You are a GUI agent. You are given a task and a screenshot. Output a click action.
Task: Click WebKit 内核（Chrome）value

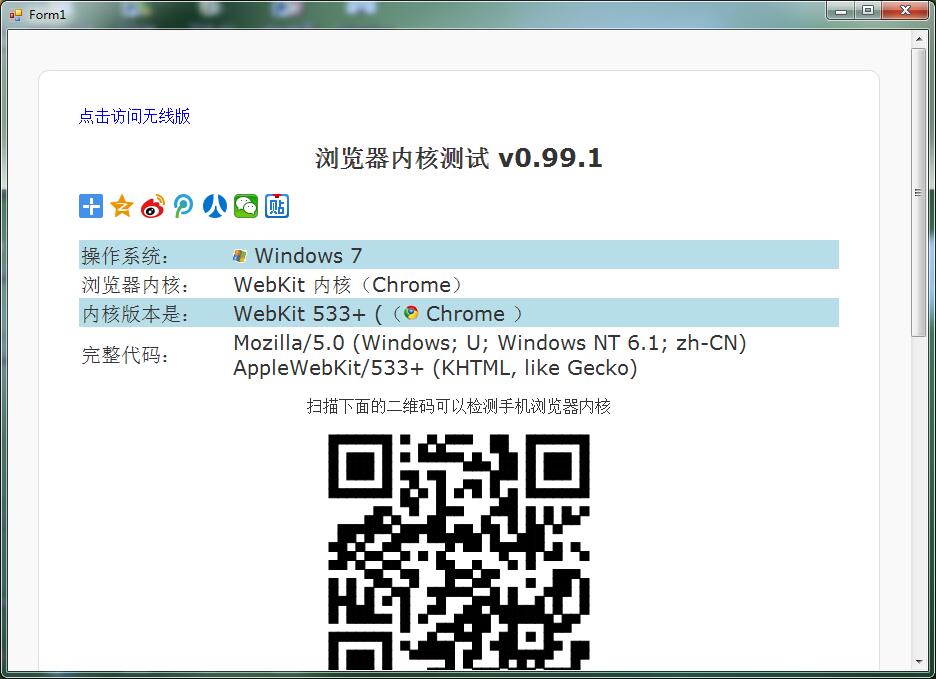click(x=349, y=285)
